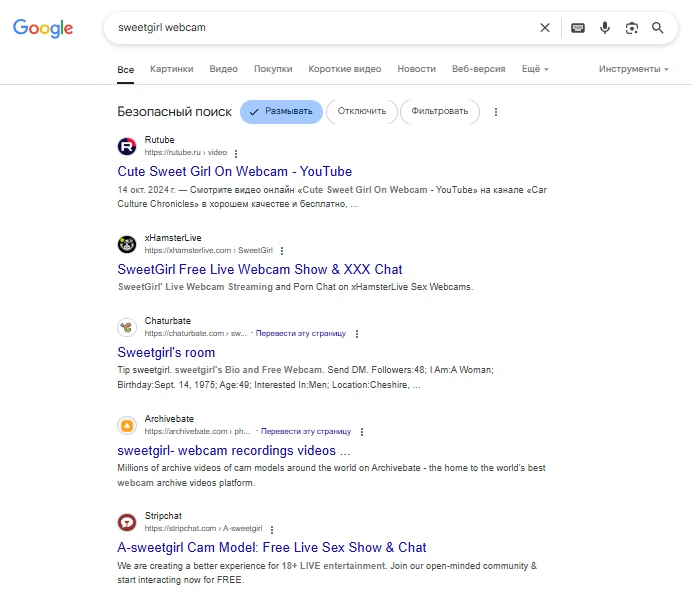This screenshot has height=595, width=692.
Task: Select the Размывать SafeSearch option
Action: (x=281, y=112)
